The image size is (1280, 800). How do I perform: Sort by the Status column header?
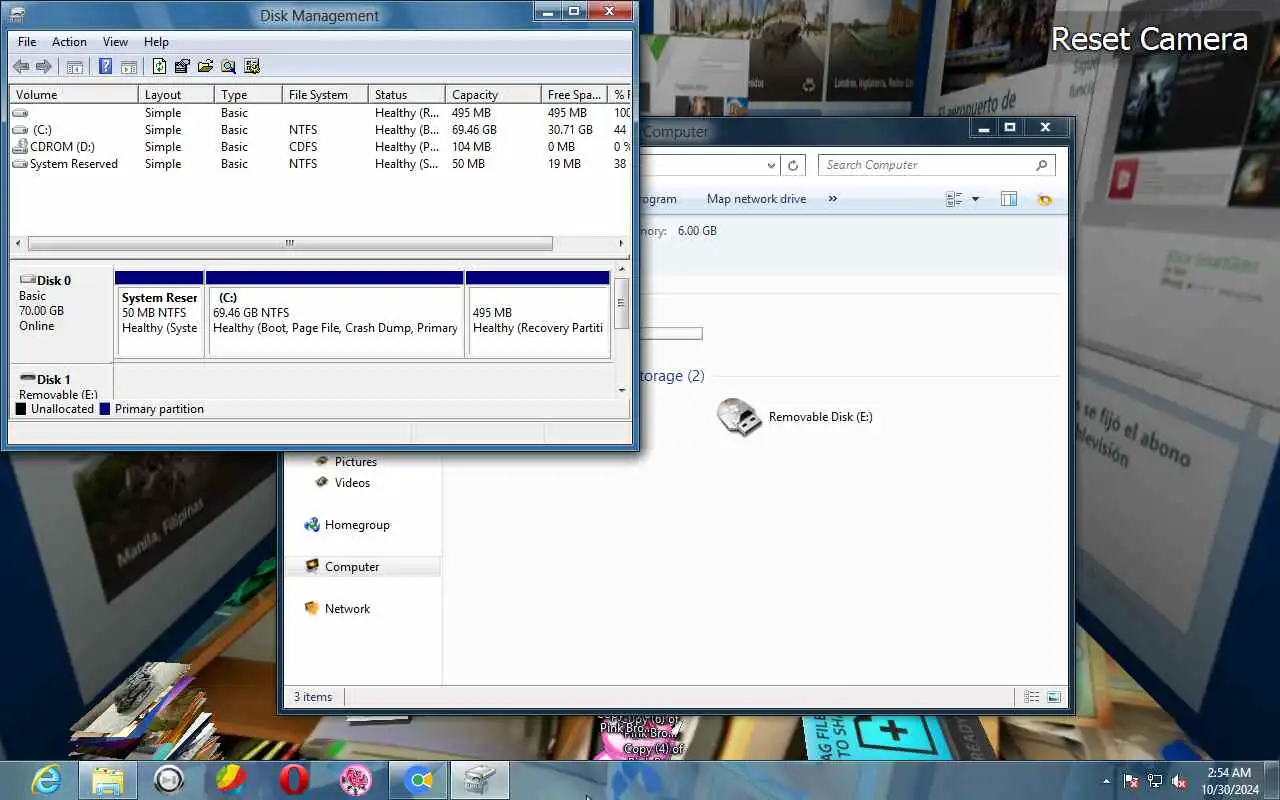406,95
